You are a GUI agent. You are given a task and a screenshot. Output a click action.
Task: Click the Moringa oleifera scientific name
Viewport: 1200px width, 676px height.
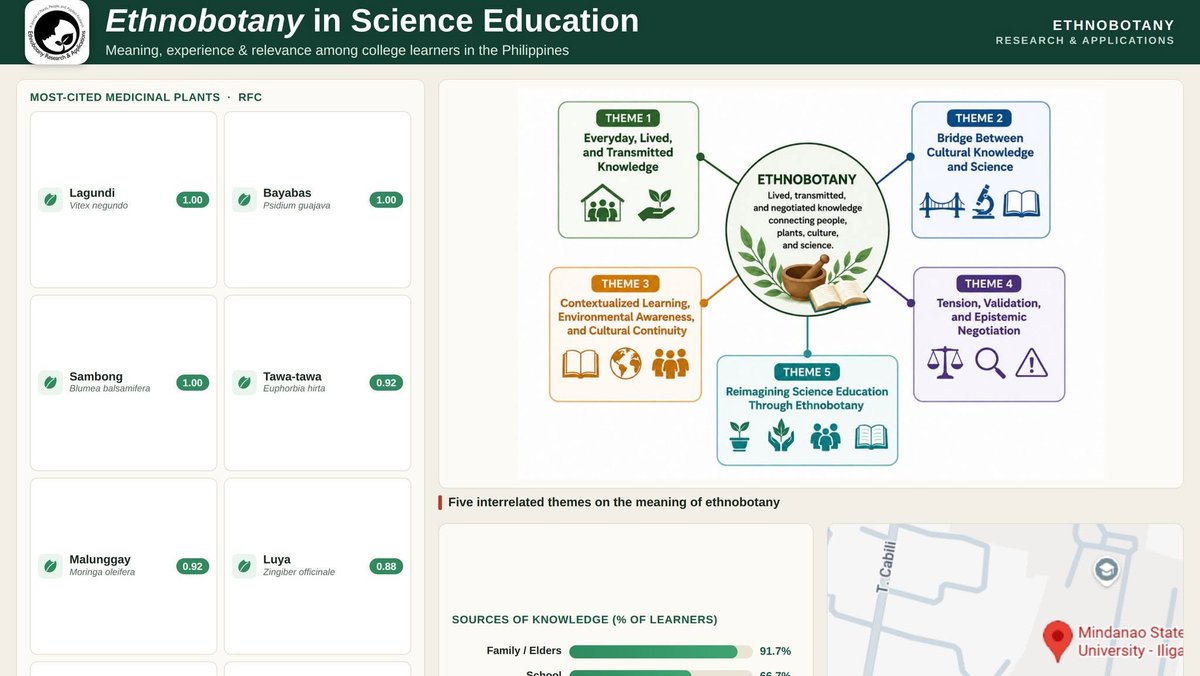click(102, 572)
